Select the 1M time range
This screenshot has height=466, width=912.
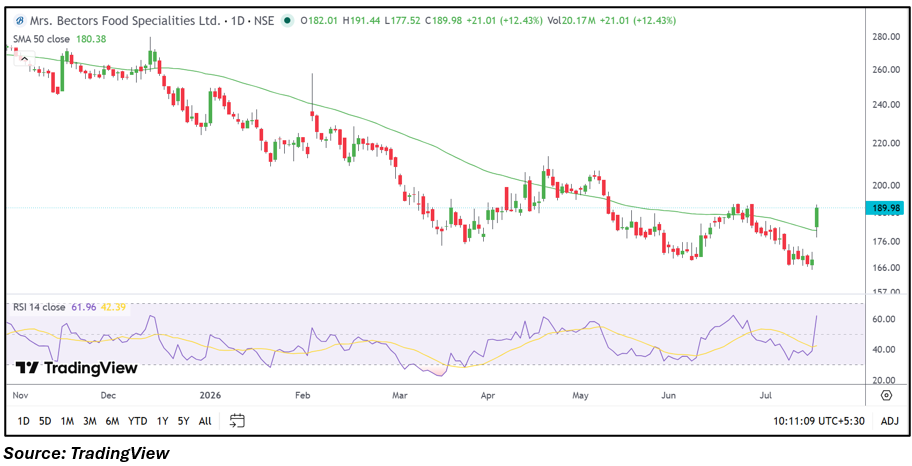[67, 421]
